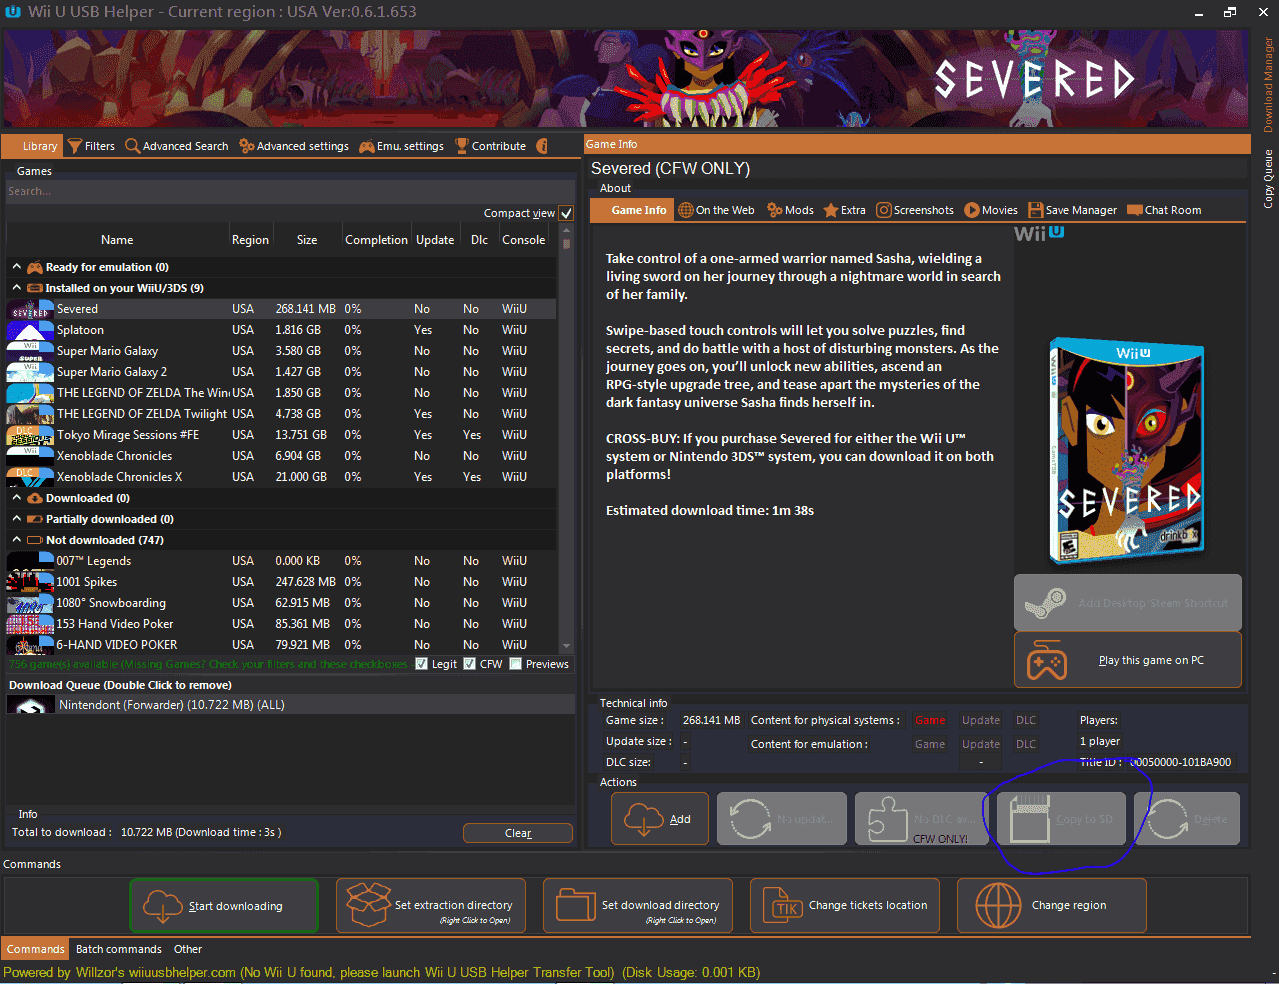Sort by the Size column header
Screen dimensions: 1279x984
click(x=307, y=240)
